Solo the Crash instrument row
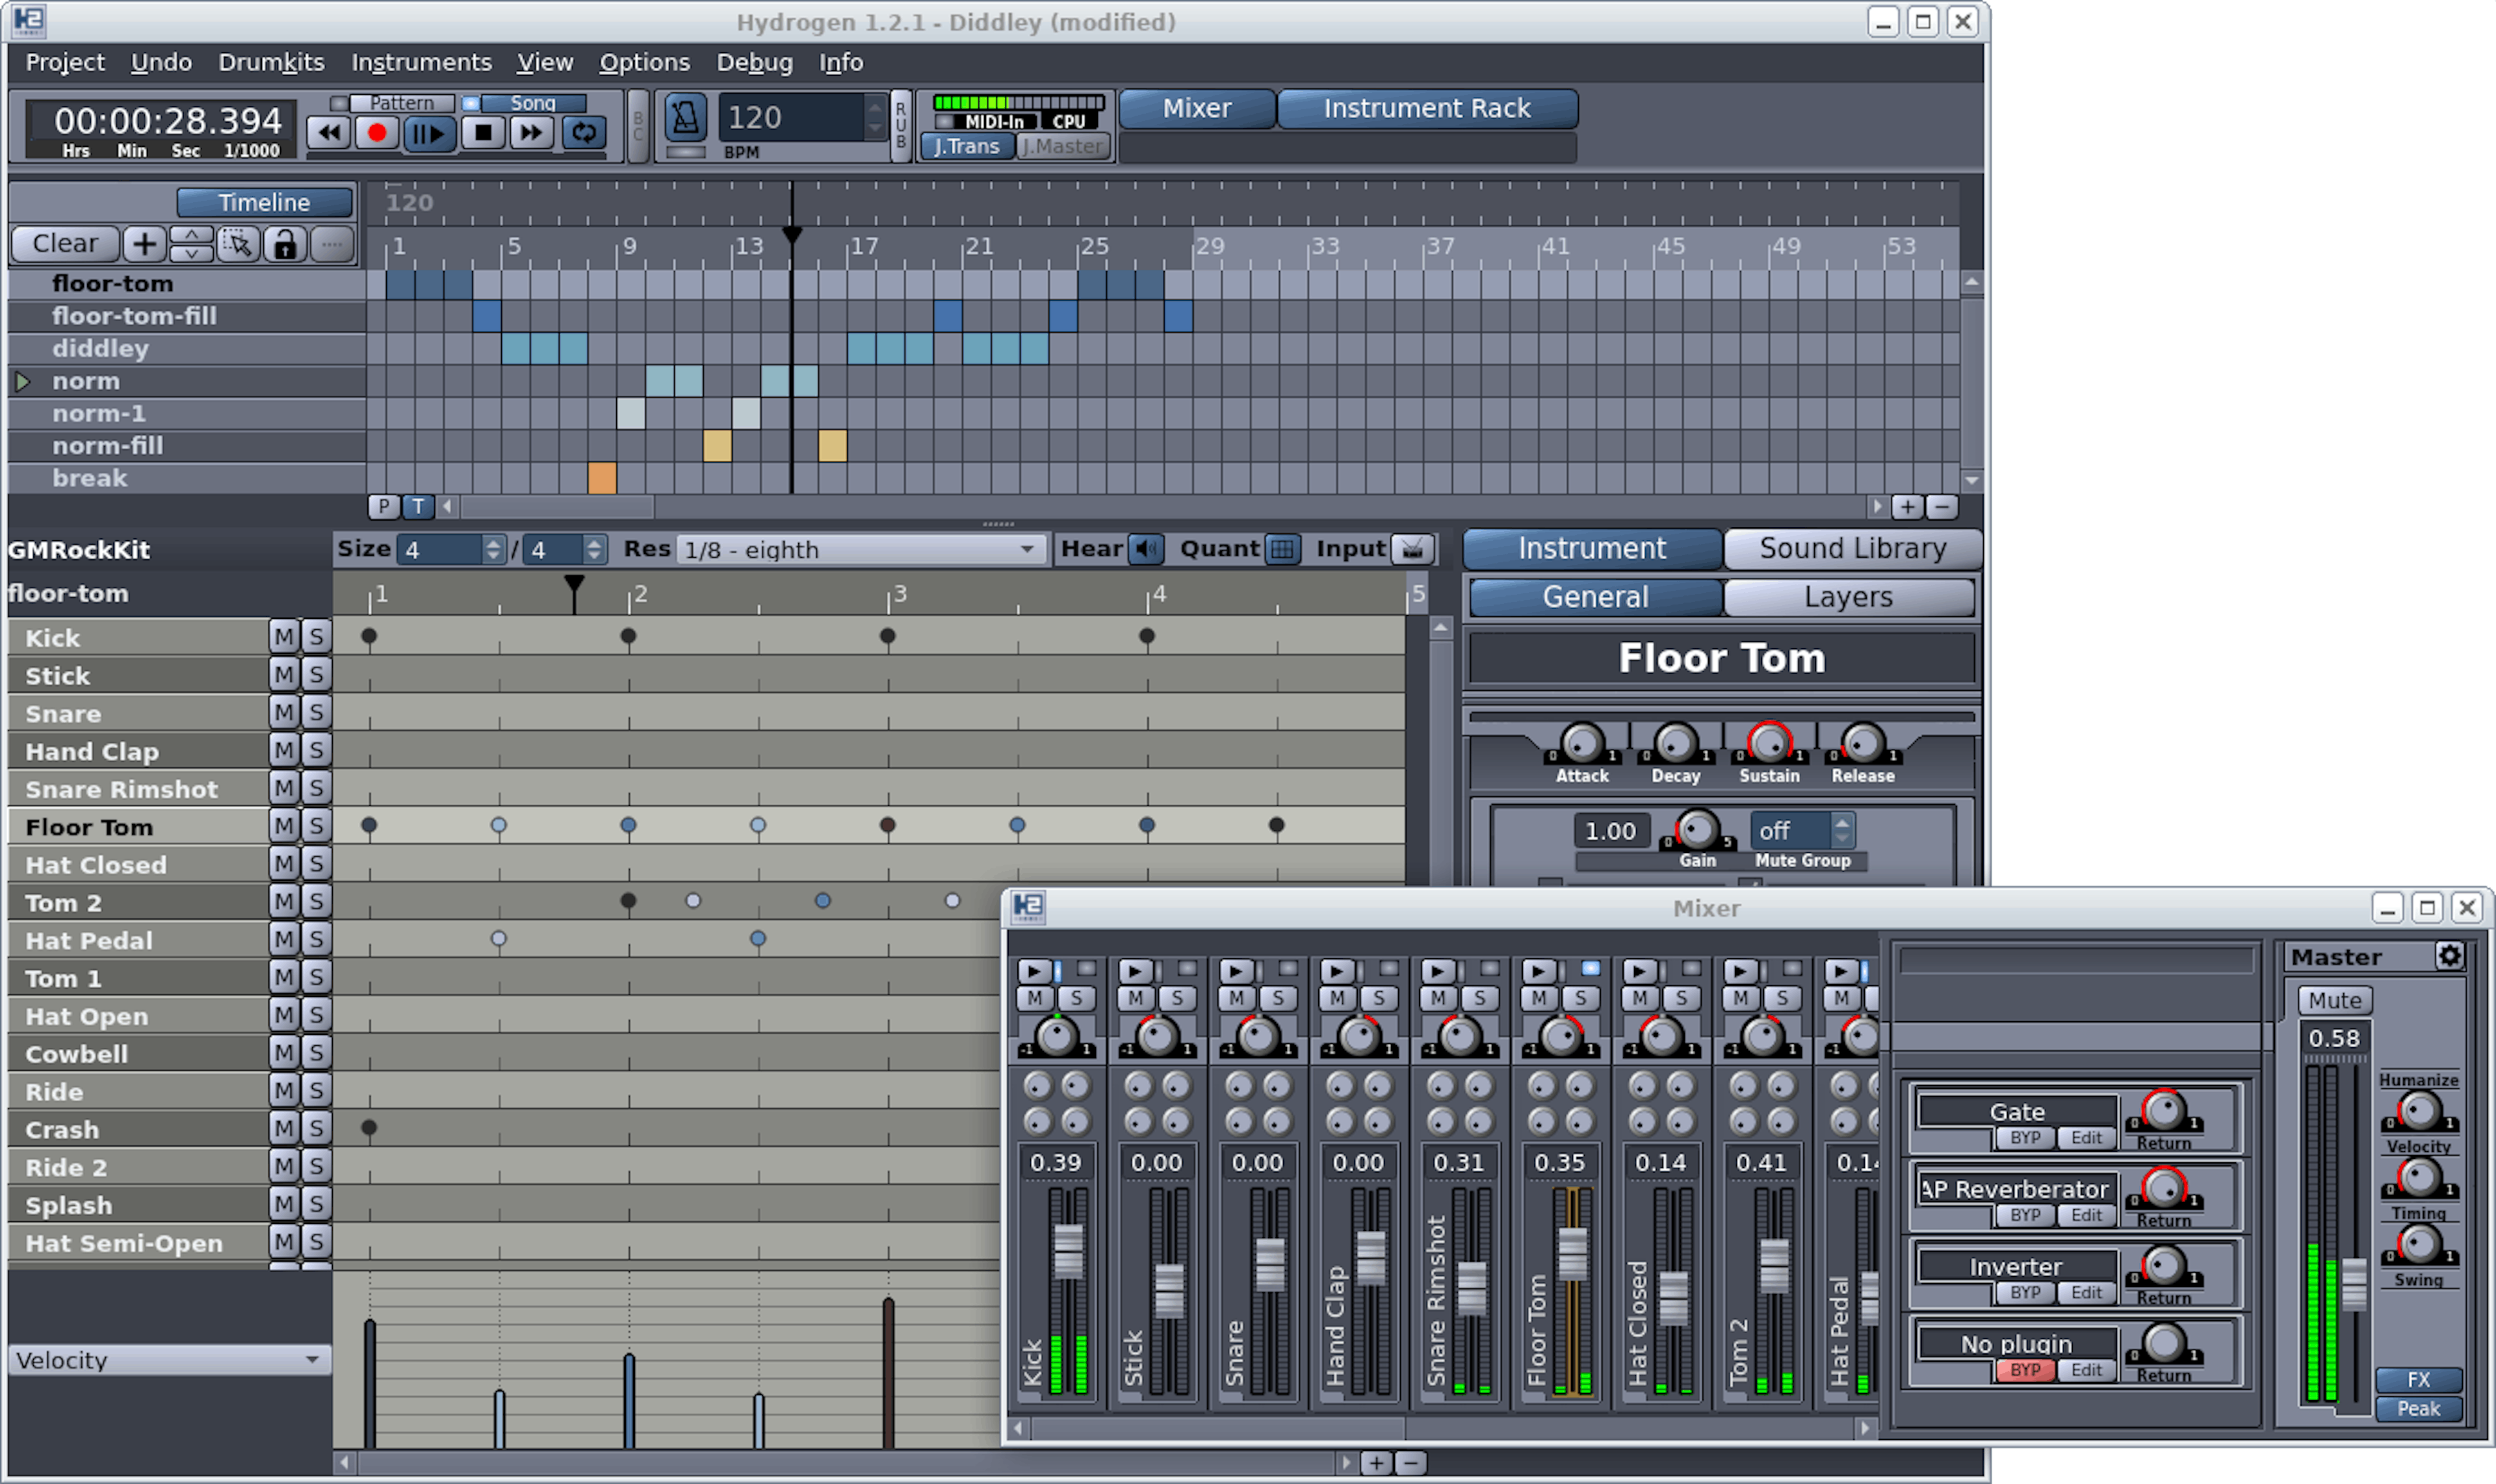Viewport: 2496px width, 1484px height. (316, 1129)
